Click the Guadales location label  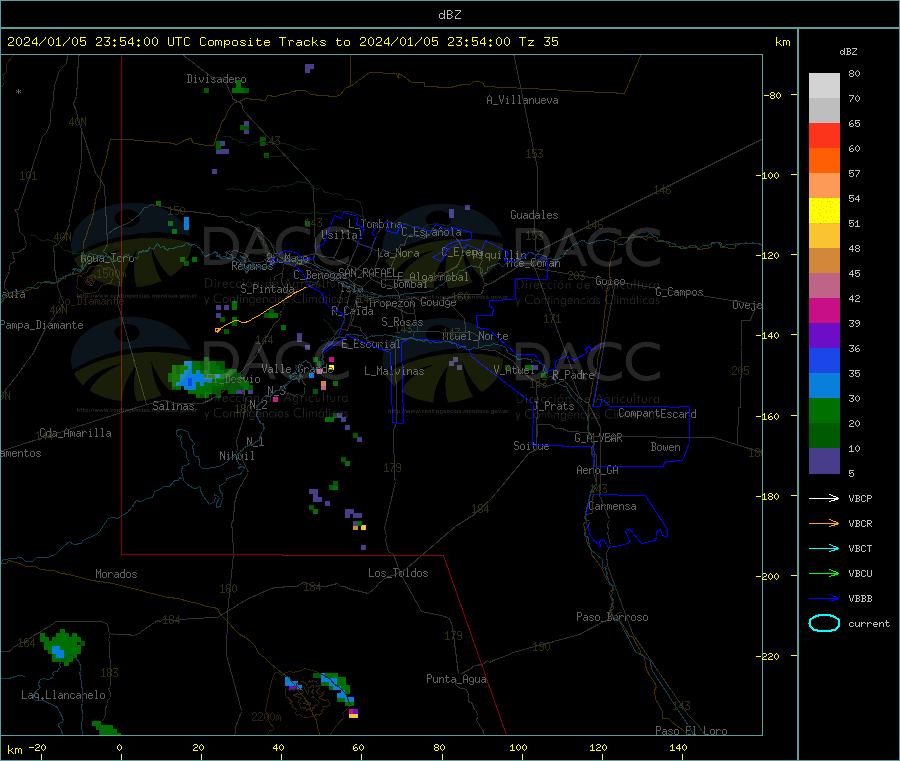click(534, 215)
